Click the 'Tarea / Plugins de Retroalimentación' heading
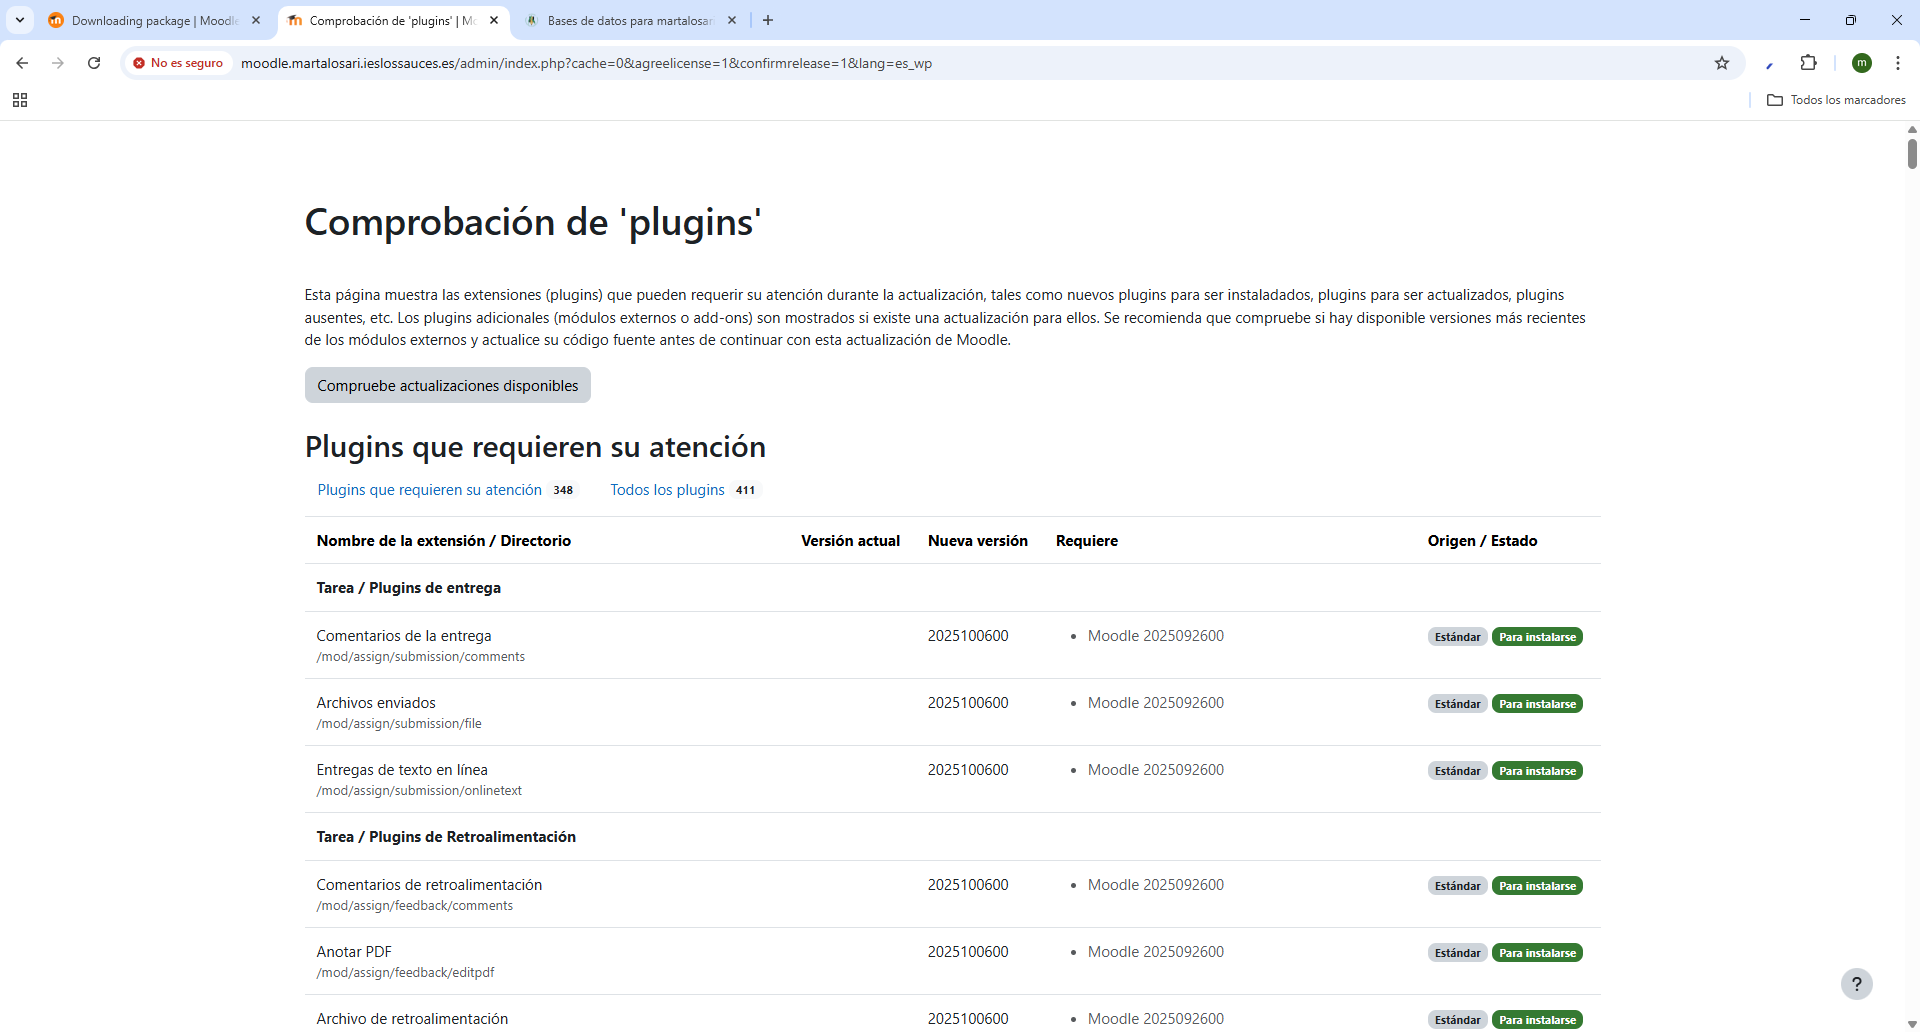Screen dimensions: 1920x1032 (x=446, y=837)
